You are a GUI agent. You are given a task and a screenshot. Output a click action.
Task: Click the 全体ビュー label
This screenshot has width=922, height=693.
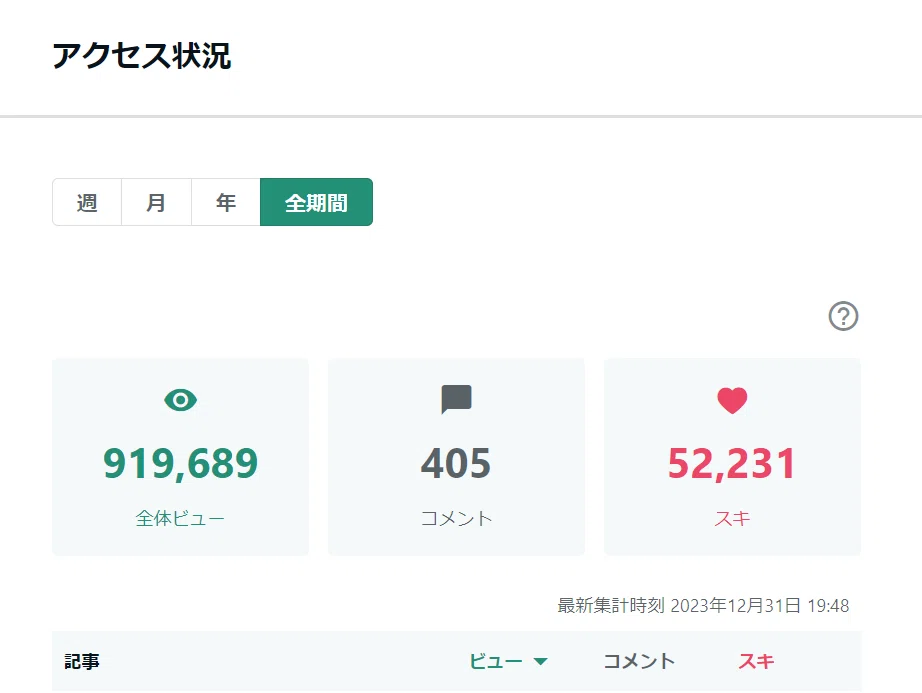coord(180,518)
